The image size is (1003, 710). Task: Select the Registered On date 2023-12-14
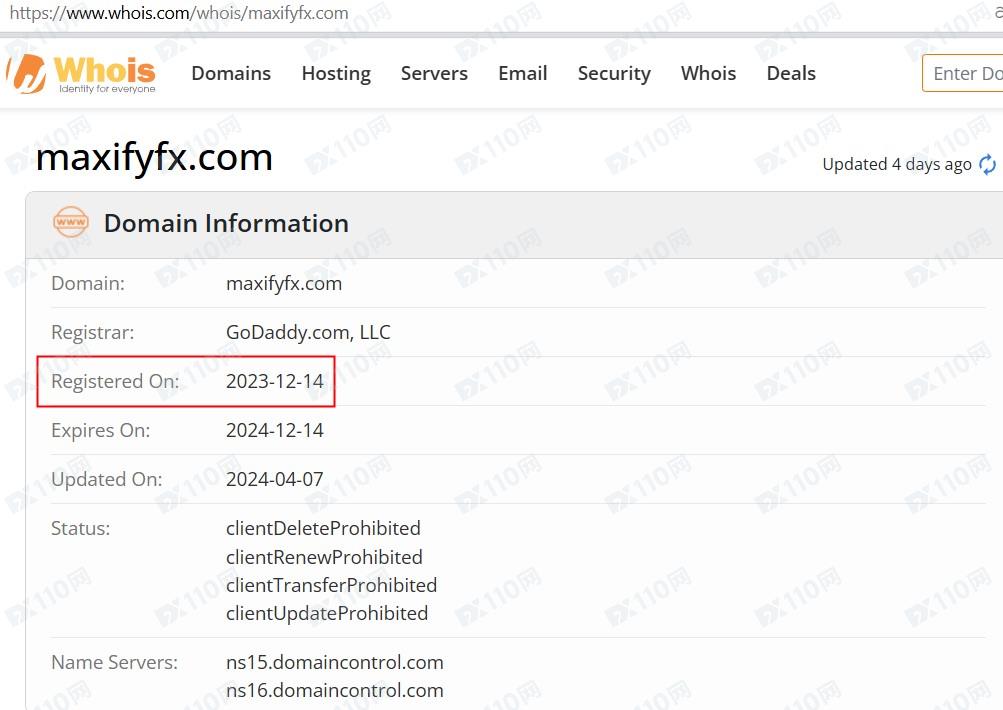tap(274, 381)
